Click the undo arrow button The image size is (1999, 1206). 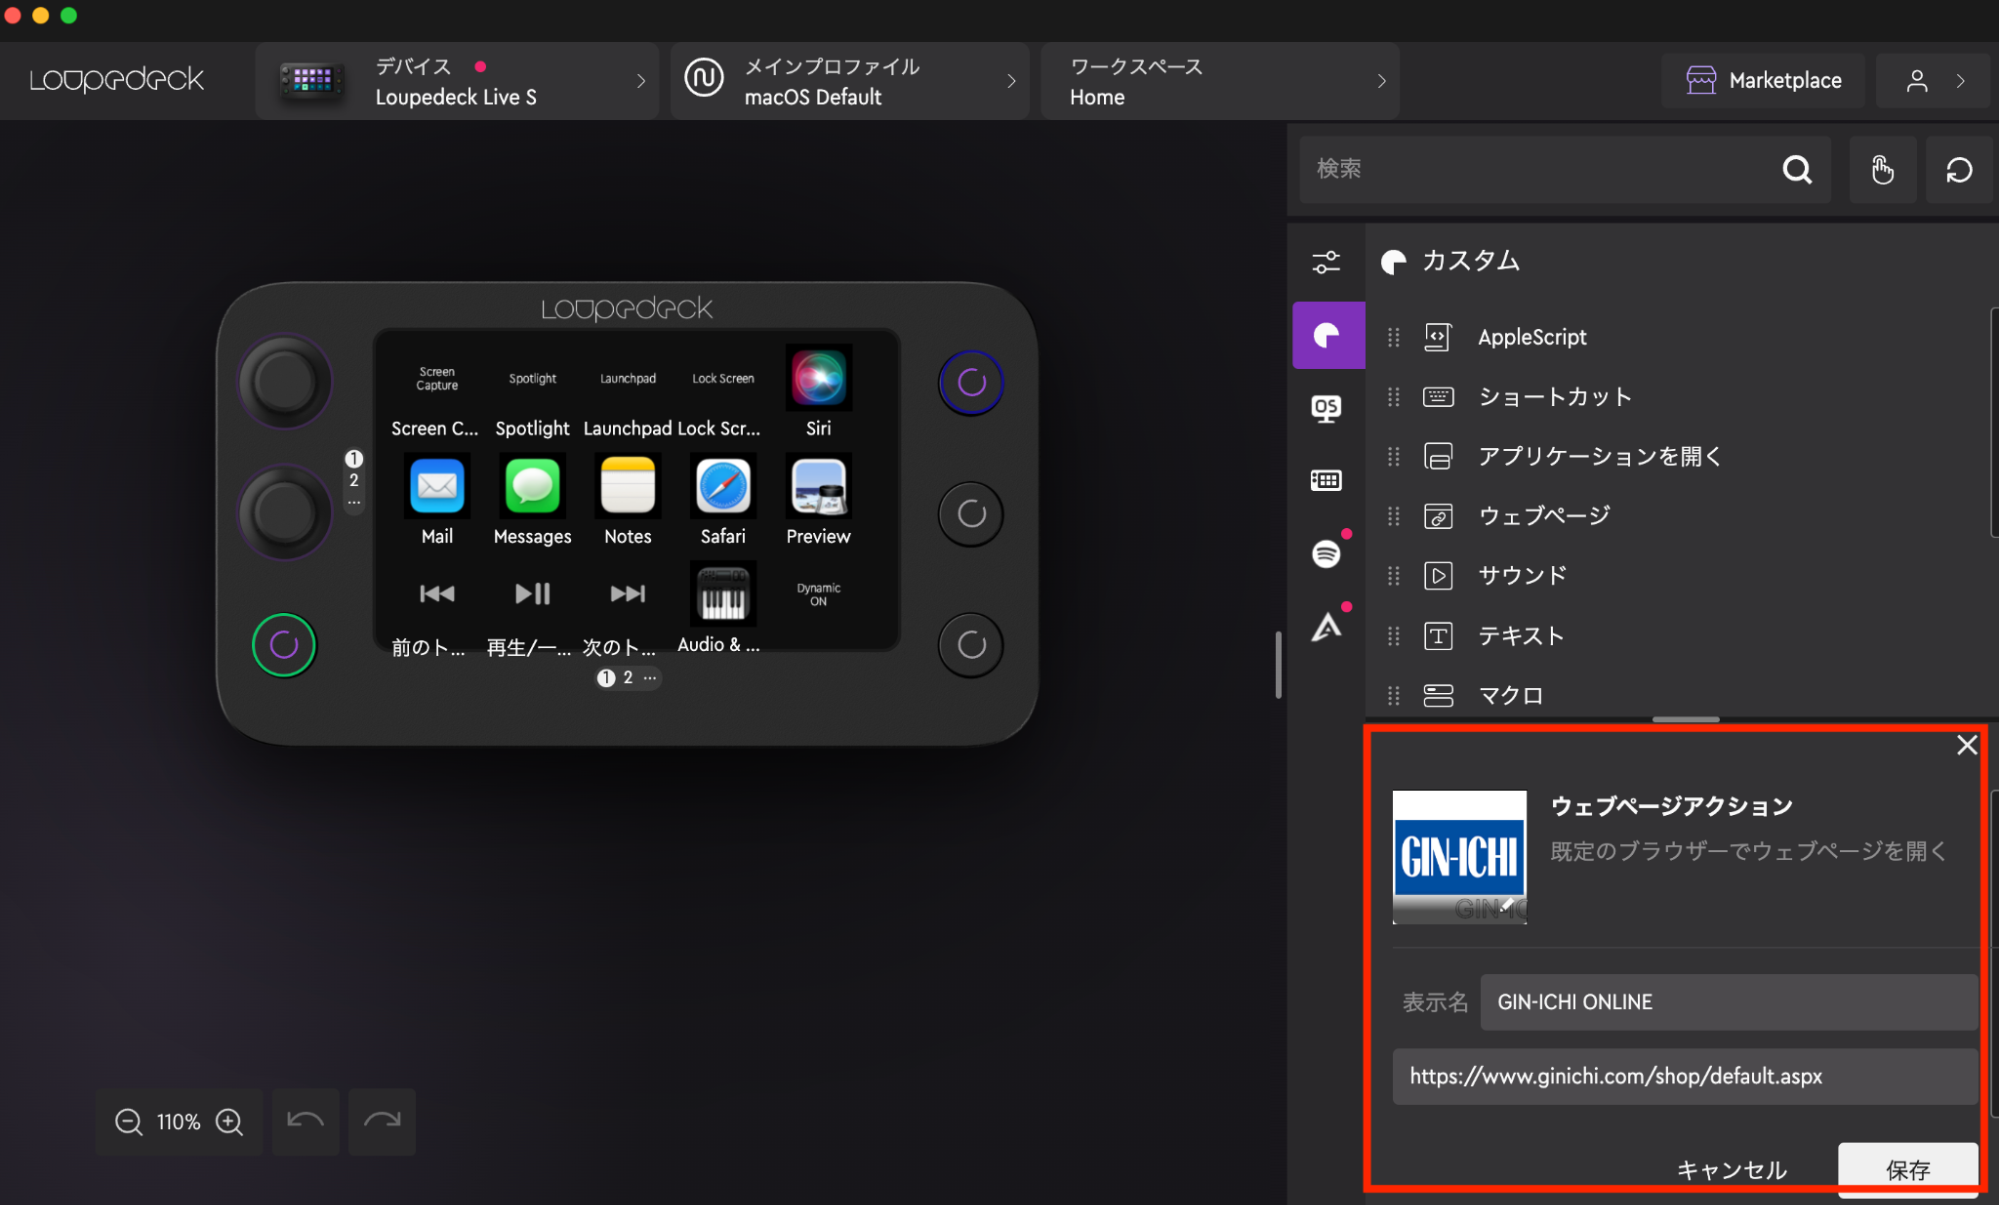click(305, 1122)
